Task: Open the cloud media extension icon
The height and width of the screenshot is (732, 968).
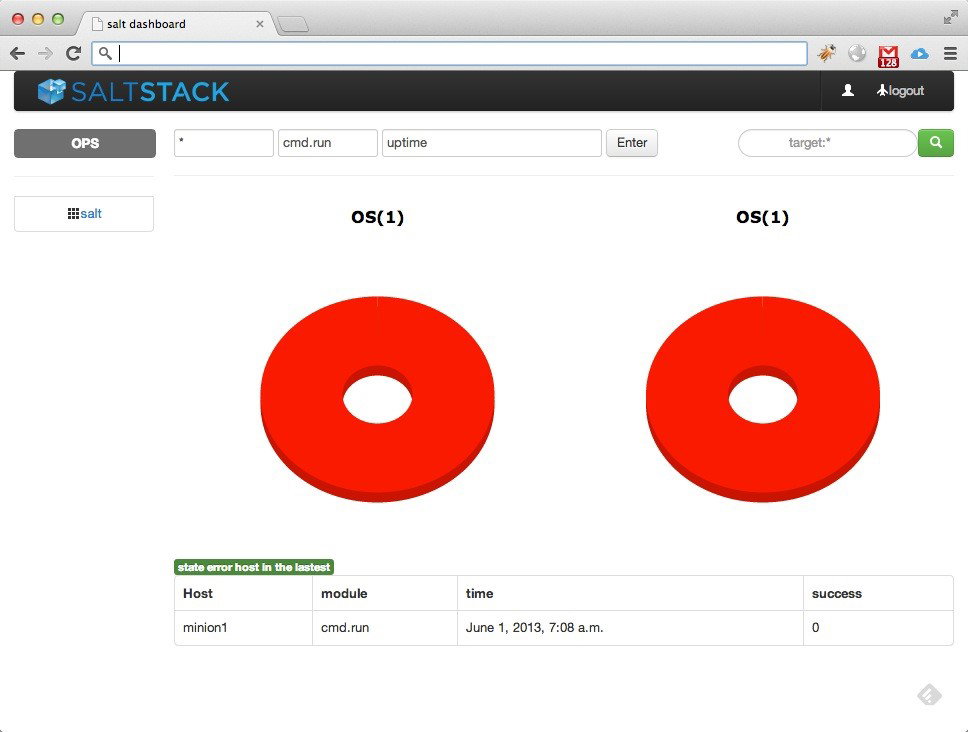Action: click(919, 53)
